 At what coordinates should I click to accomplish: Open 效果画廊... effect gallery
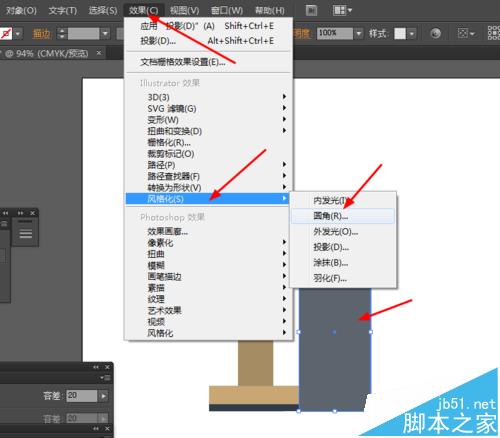(207, 231)
